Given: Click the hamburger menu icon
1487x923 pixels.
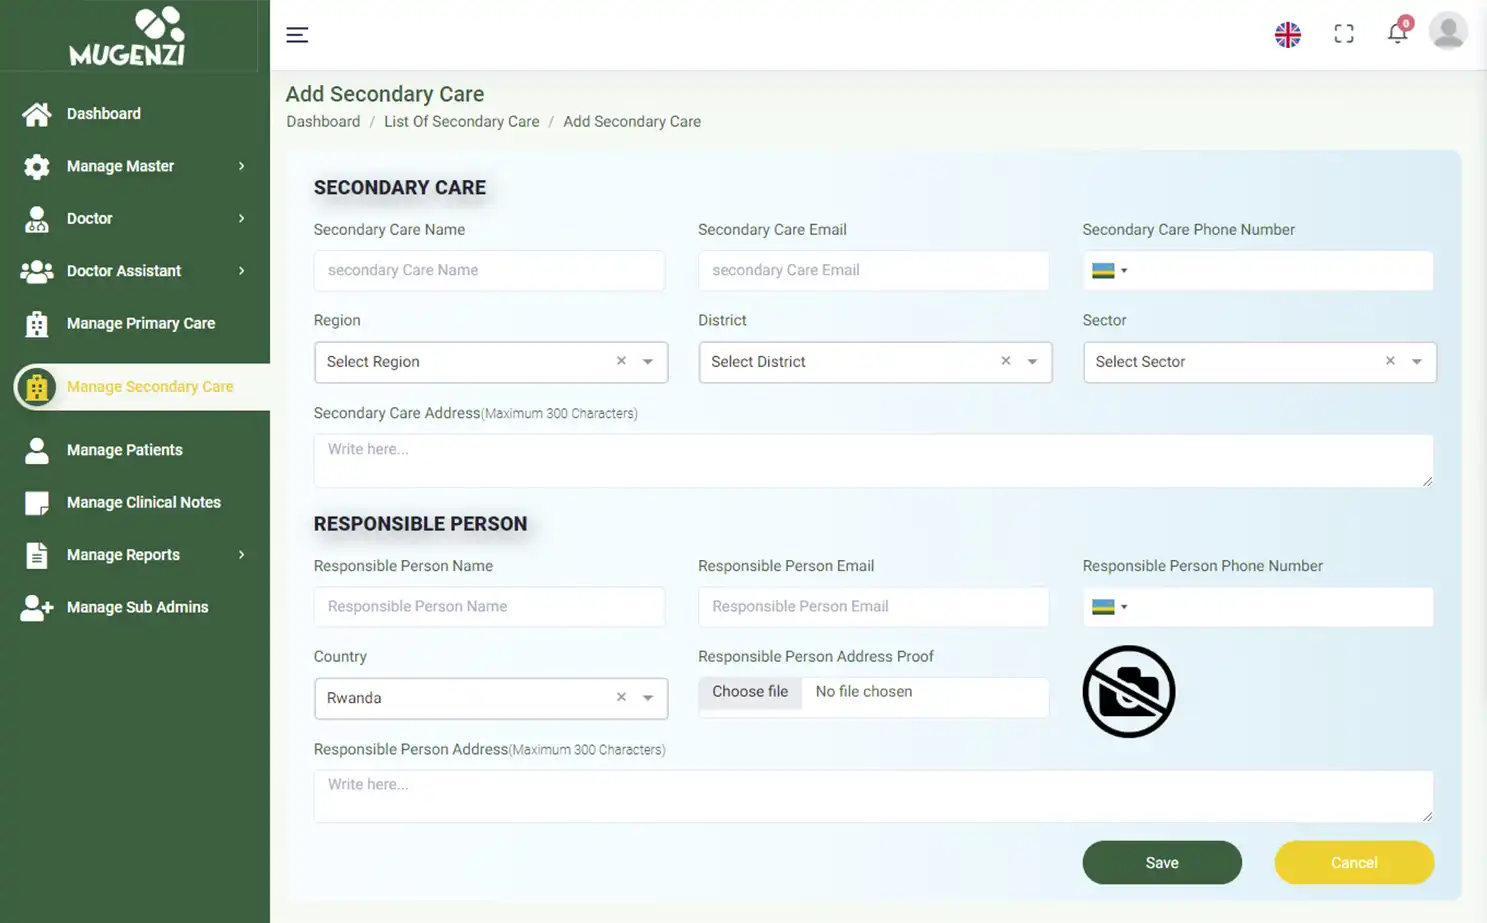Looking at the screenshot, I should tap(297, 35).
